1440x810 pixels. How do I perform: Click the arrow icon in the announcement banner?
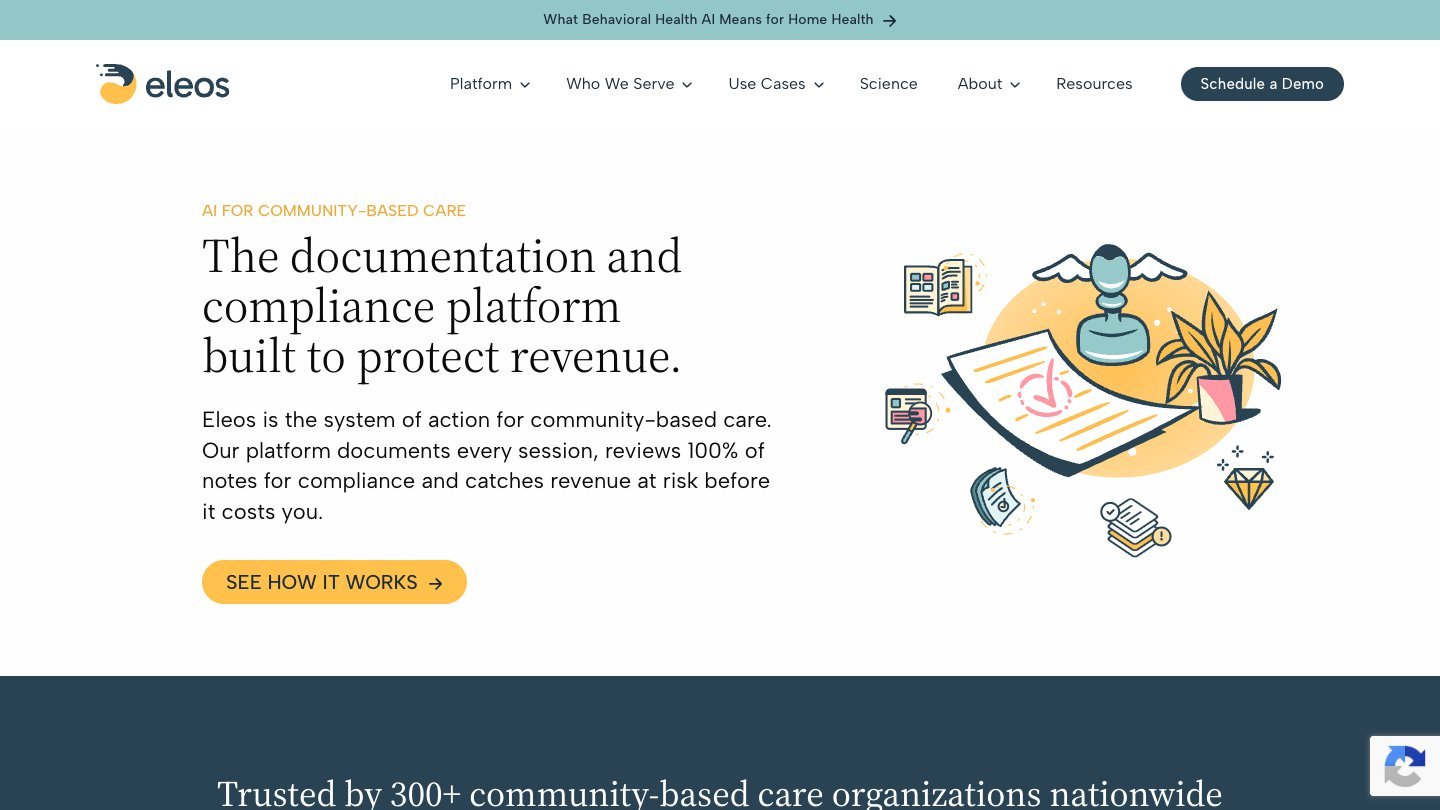pos(890,20)
